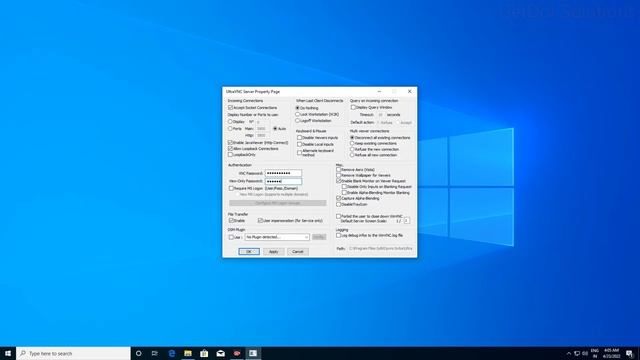The height and width of the screenshot is (360, 640).
Task: Click the network icon in system tray
Action: click(577, 353)
